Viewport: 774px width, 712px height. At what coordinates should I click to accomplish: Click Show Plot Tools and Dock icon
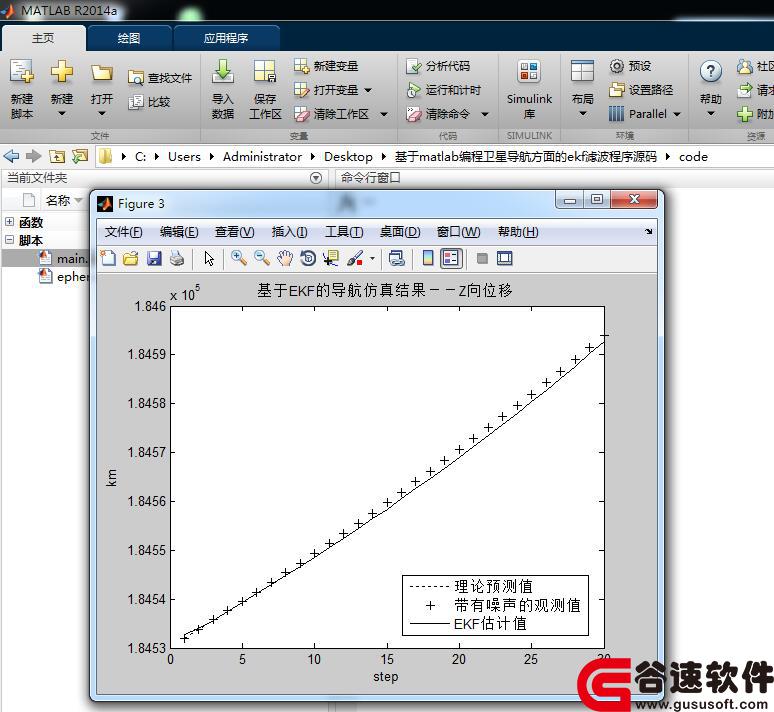pos(504,258)
